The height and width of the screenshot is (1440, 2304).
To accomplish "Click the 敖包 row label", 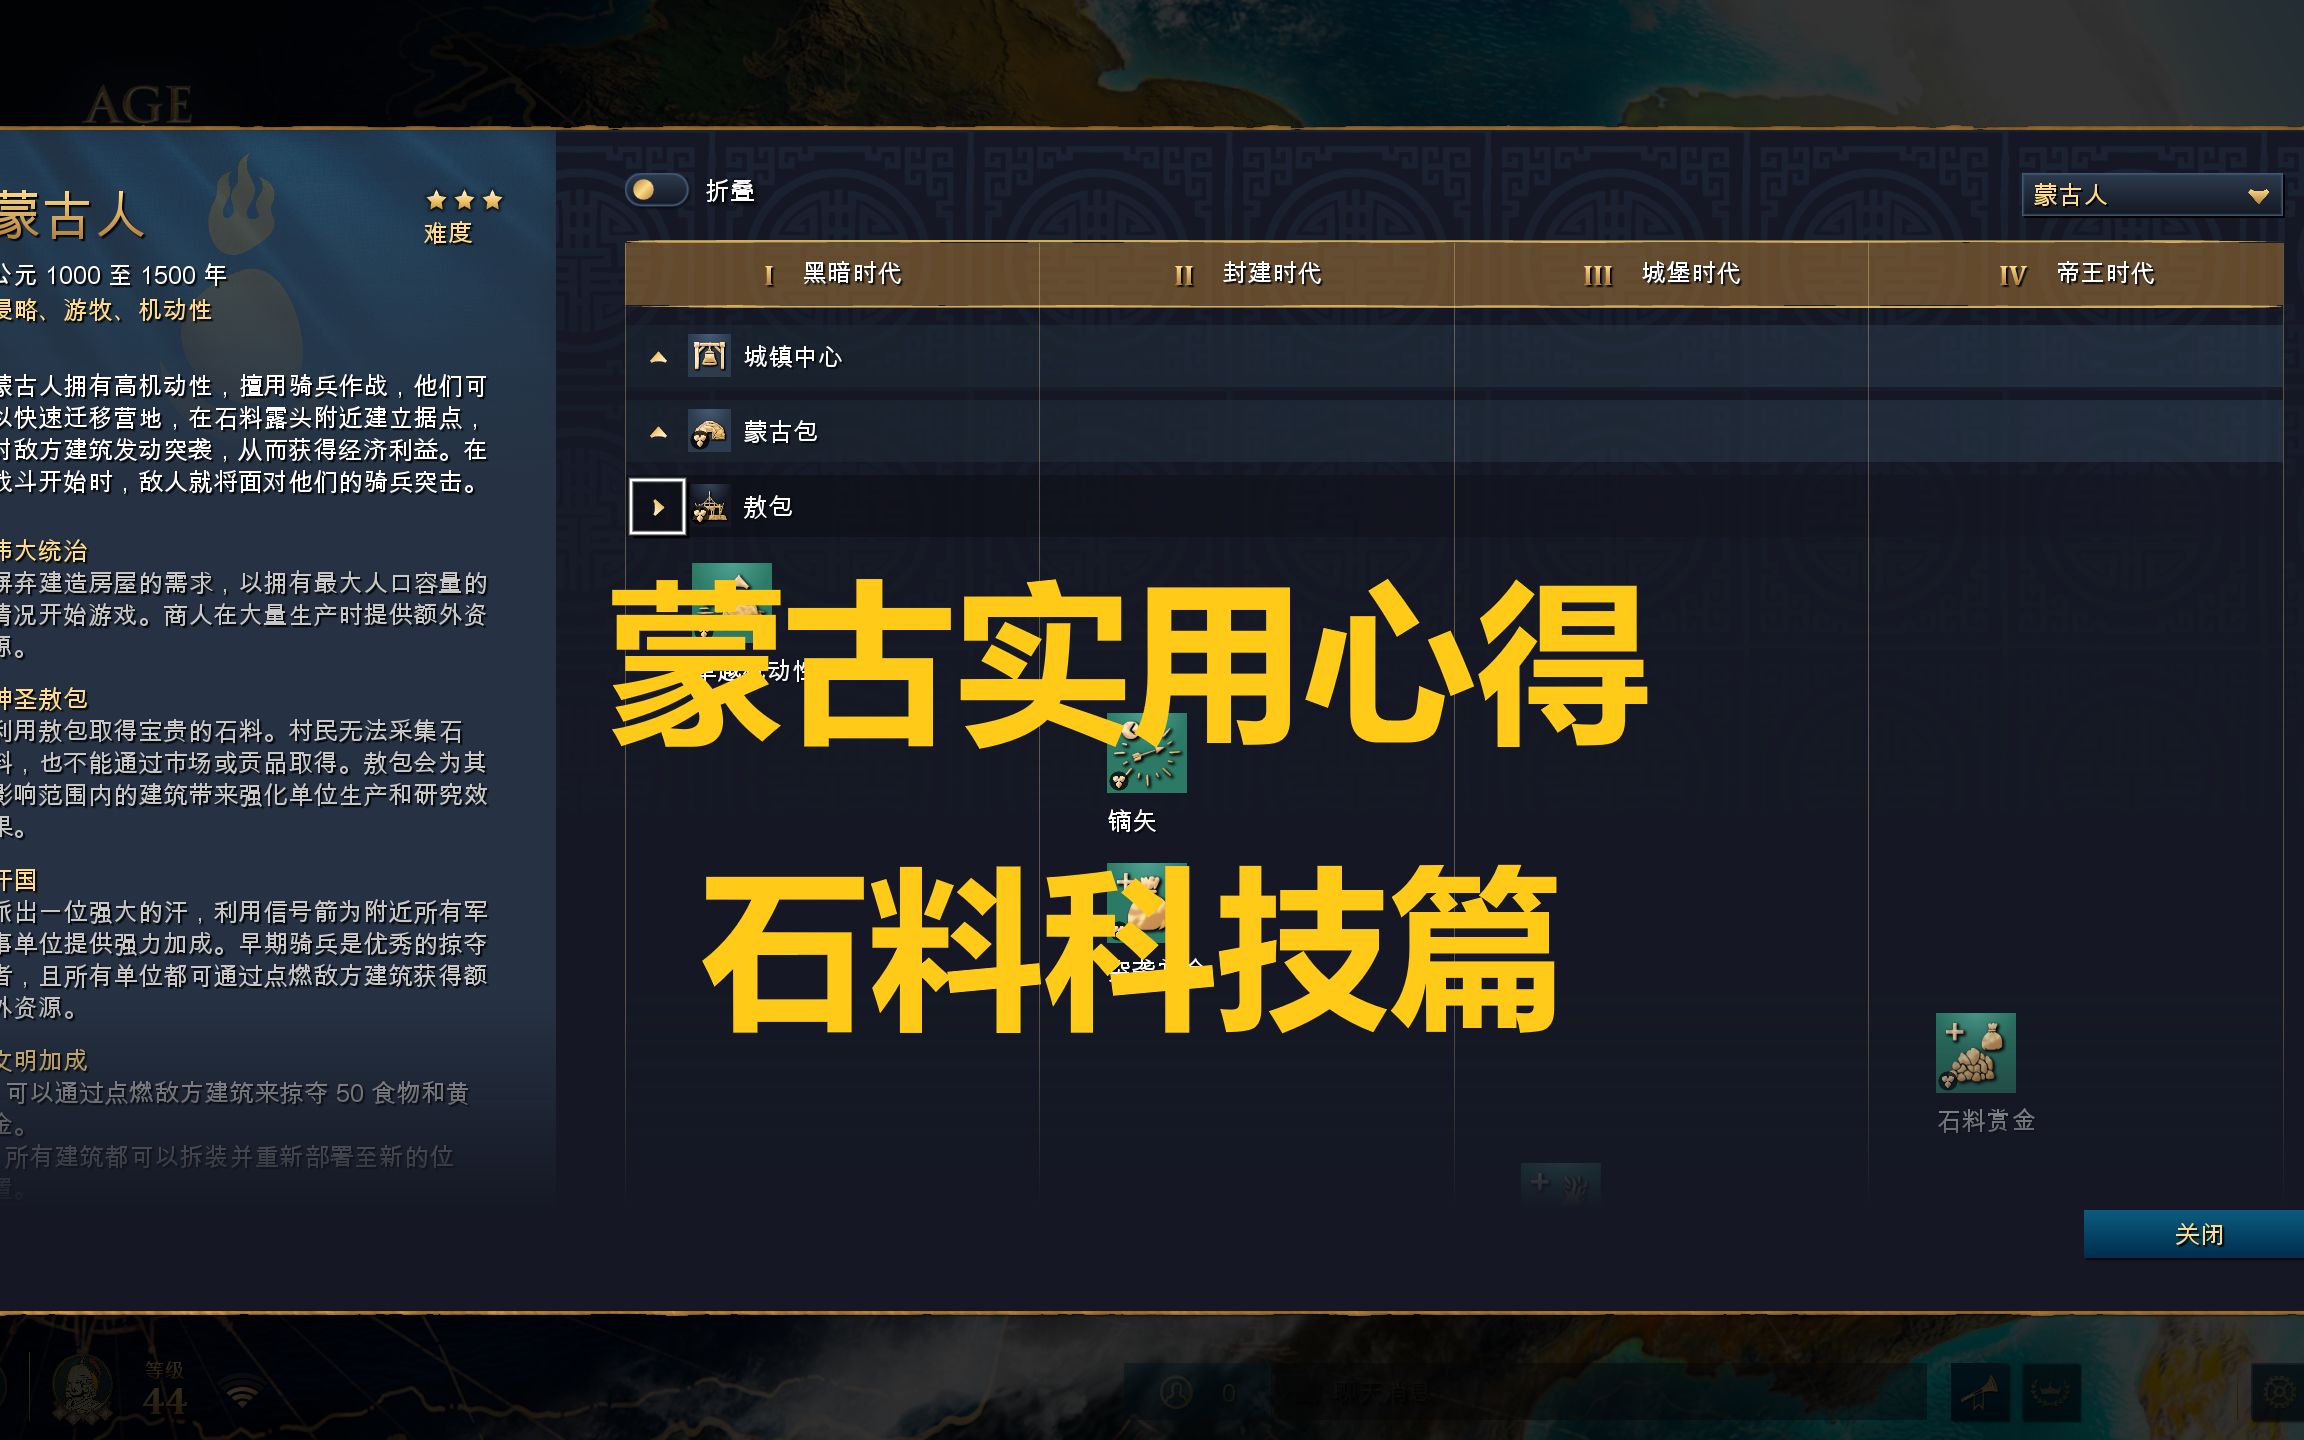I will click(x=768, y=507).
